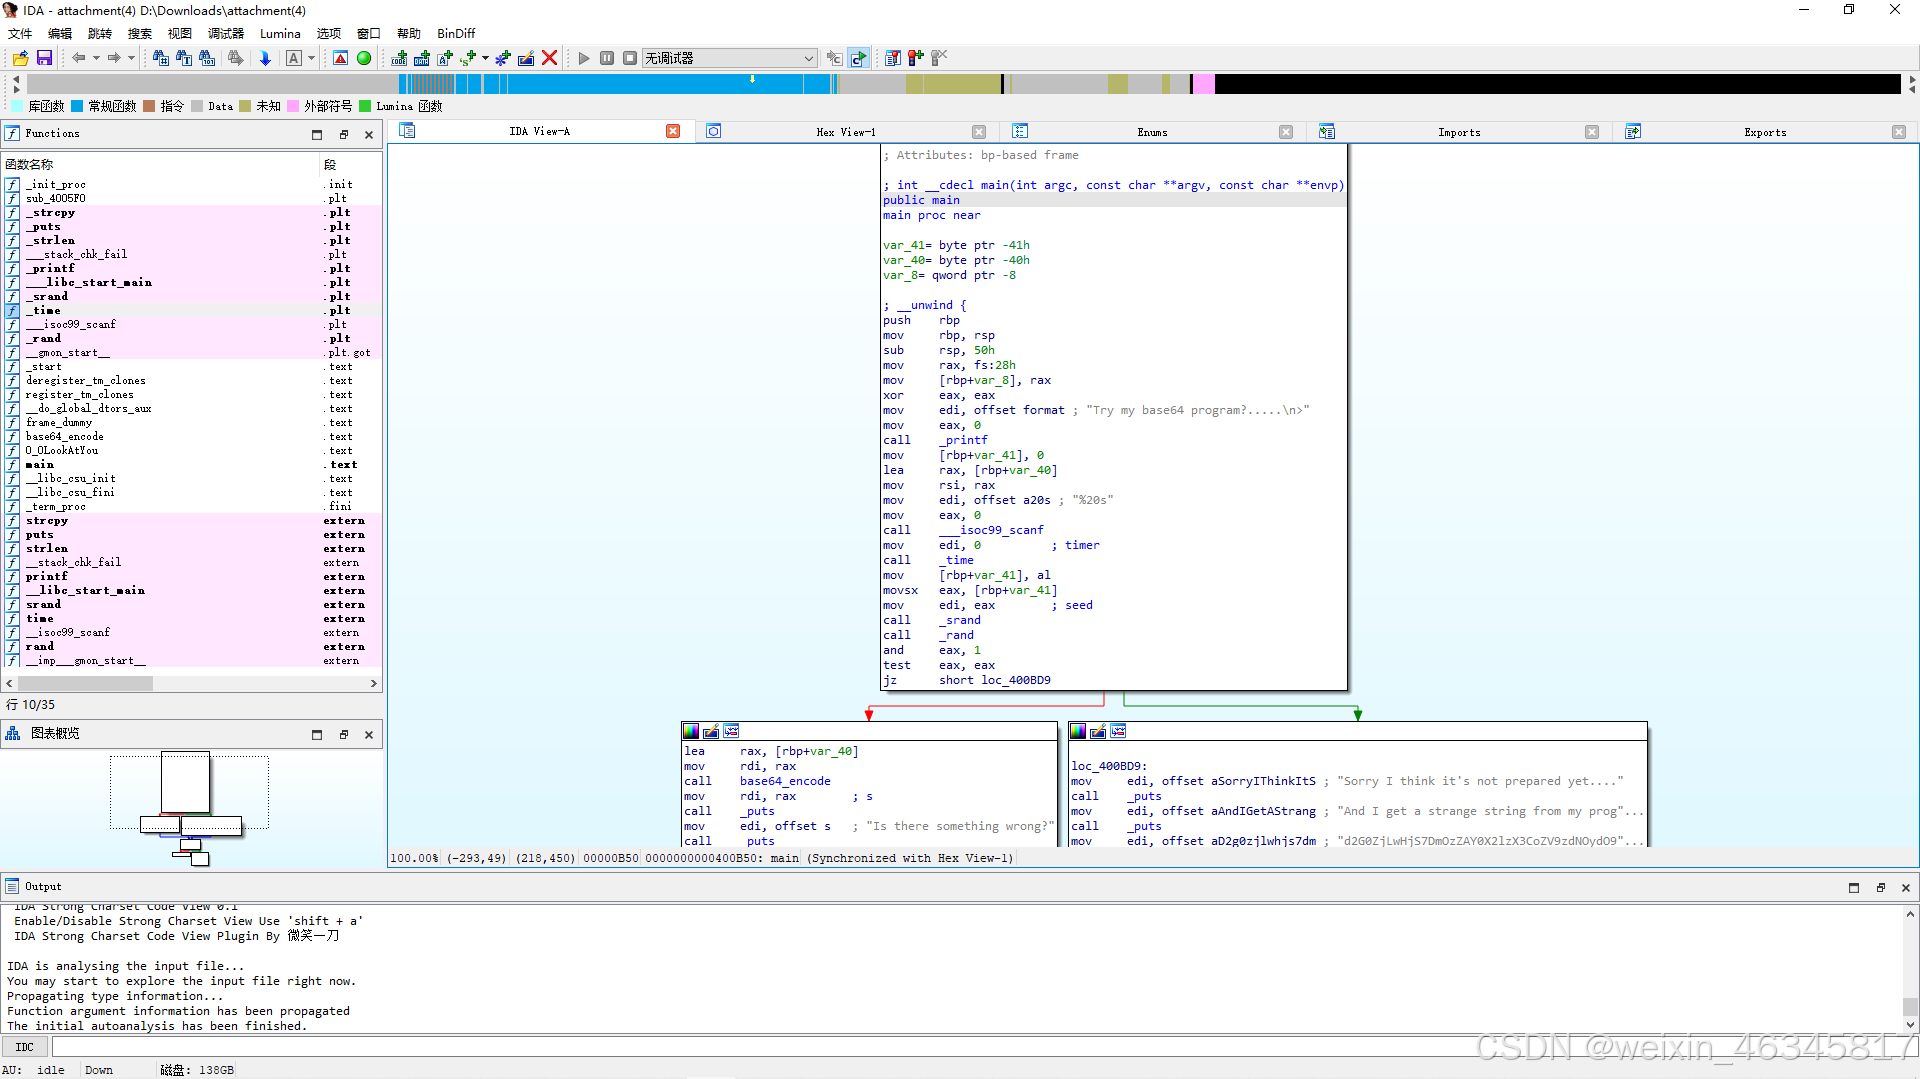Toggle floating state of the Functions window
The width and height of the screenshot is (1920, 1079).
[344, 133]
